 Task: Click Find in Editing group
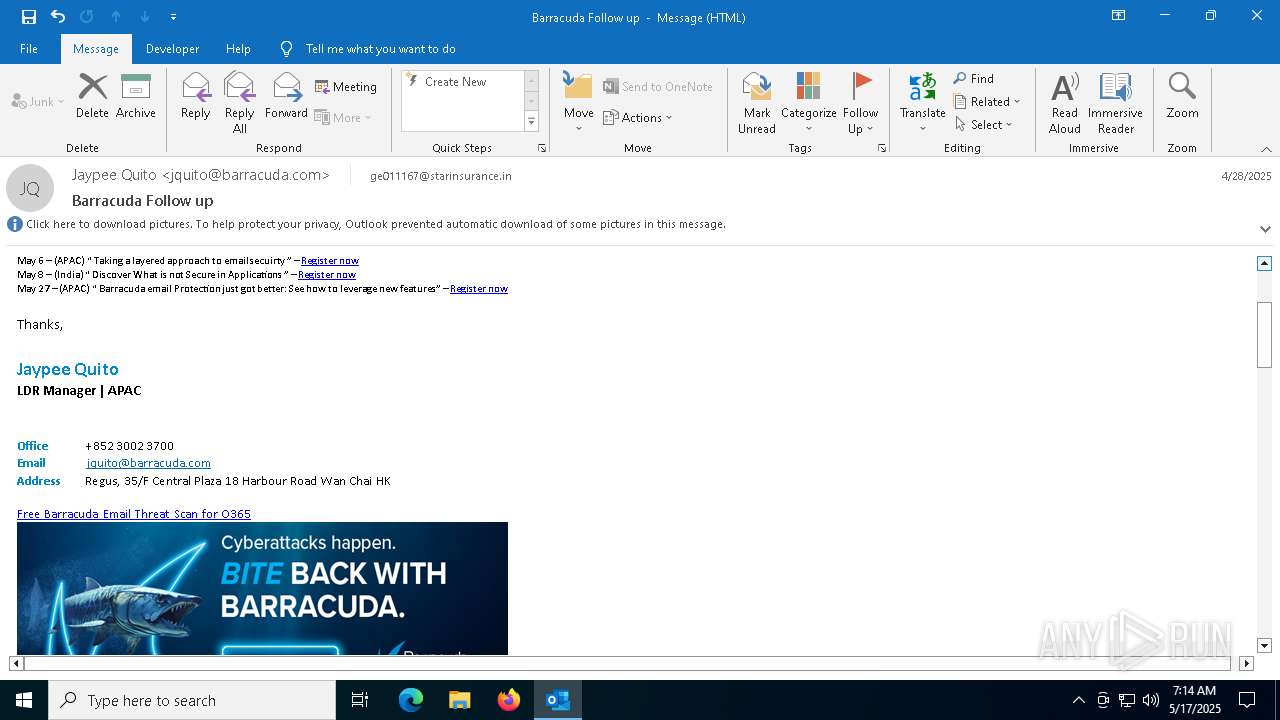click(x=974, y=78)
